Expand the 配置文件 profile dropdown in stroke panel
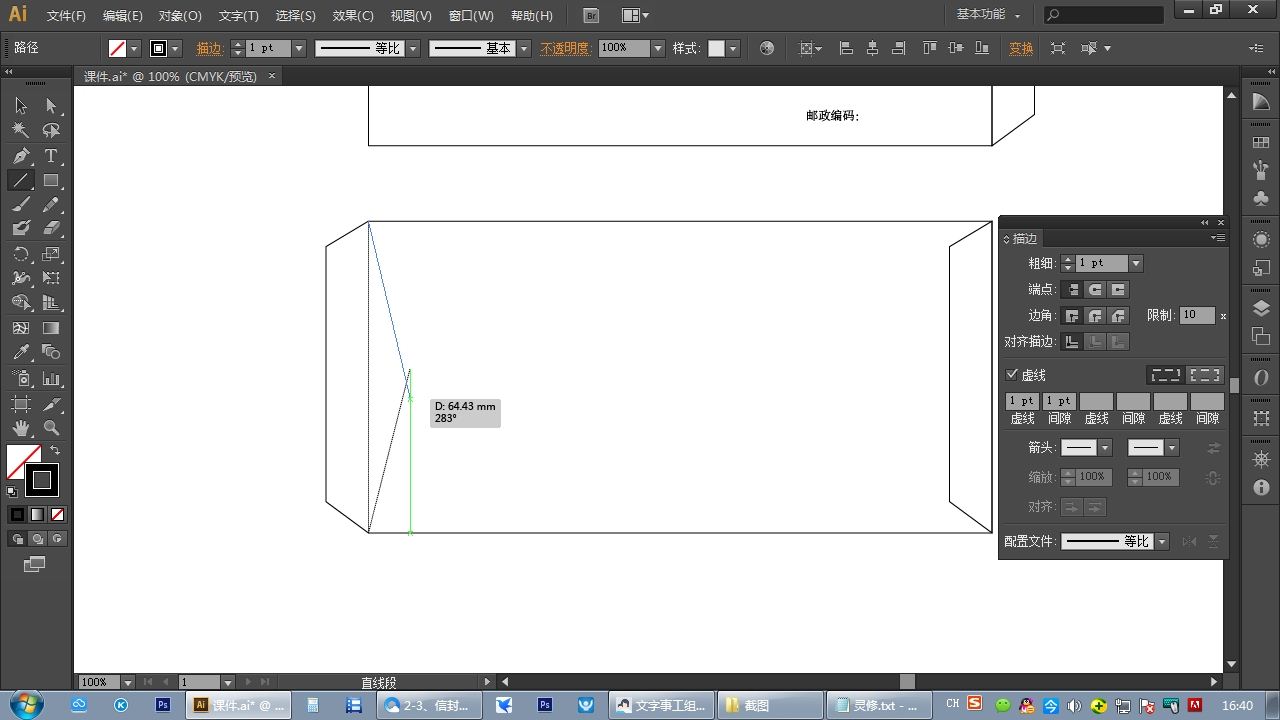The image size is (1280, 720). [x=1161, y=541]
